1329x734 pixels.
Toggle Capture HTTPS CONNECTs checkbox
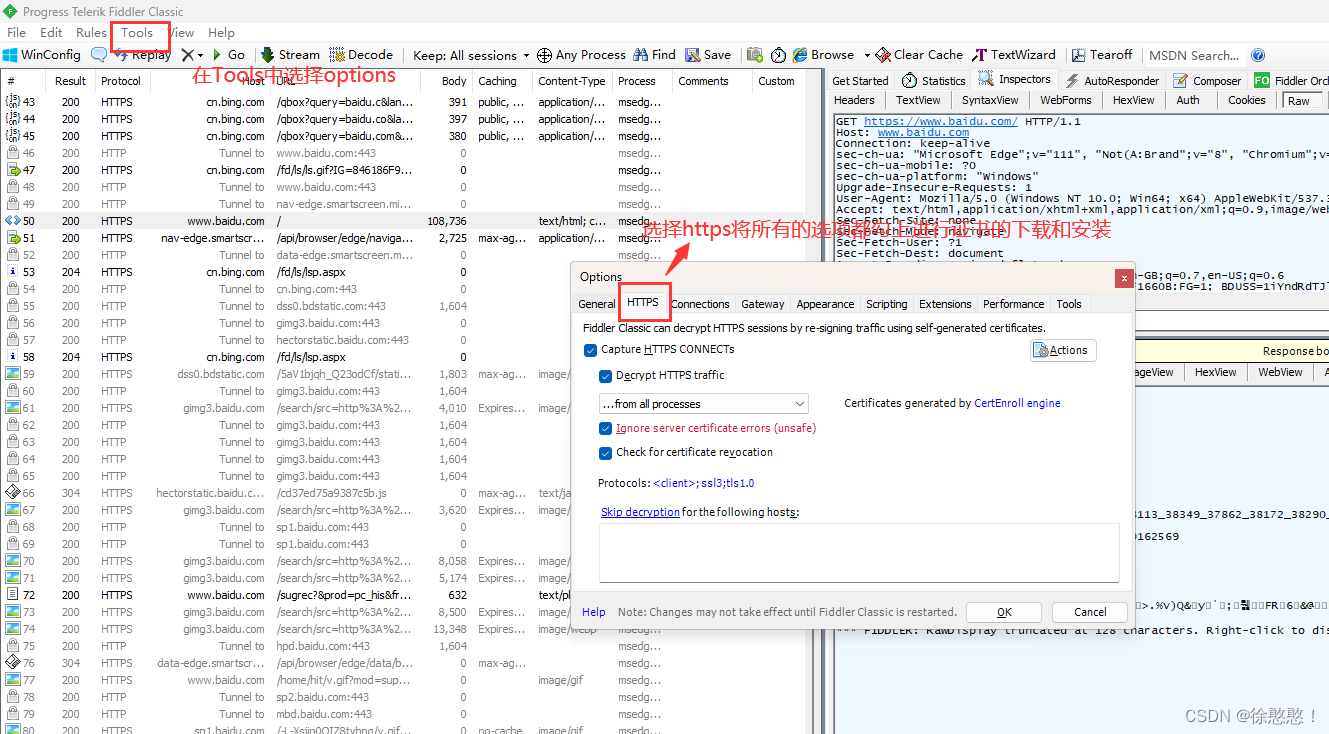591,350
